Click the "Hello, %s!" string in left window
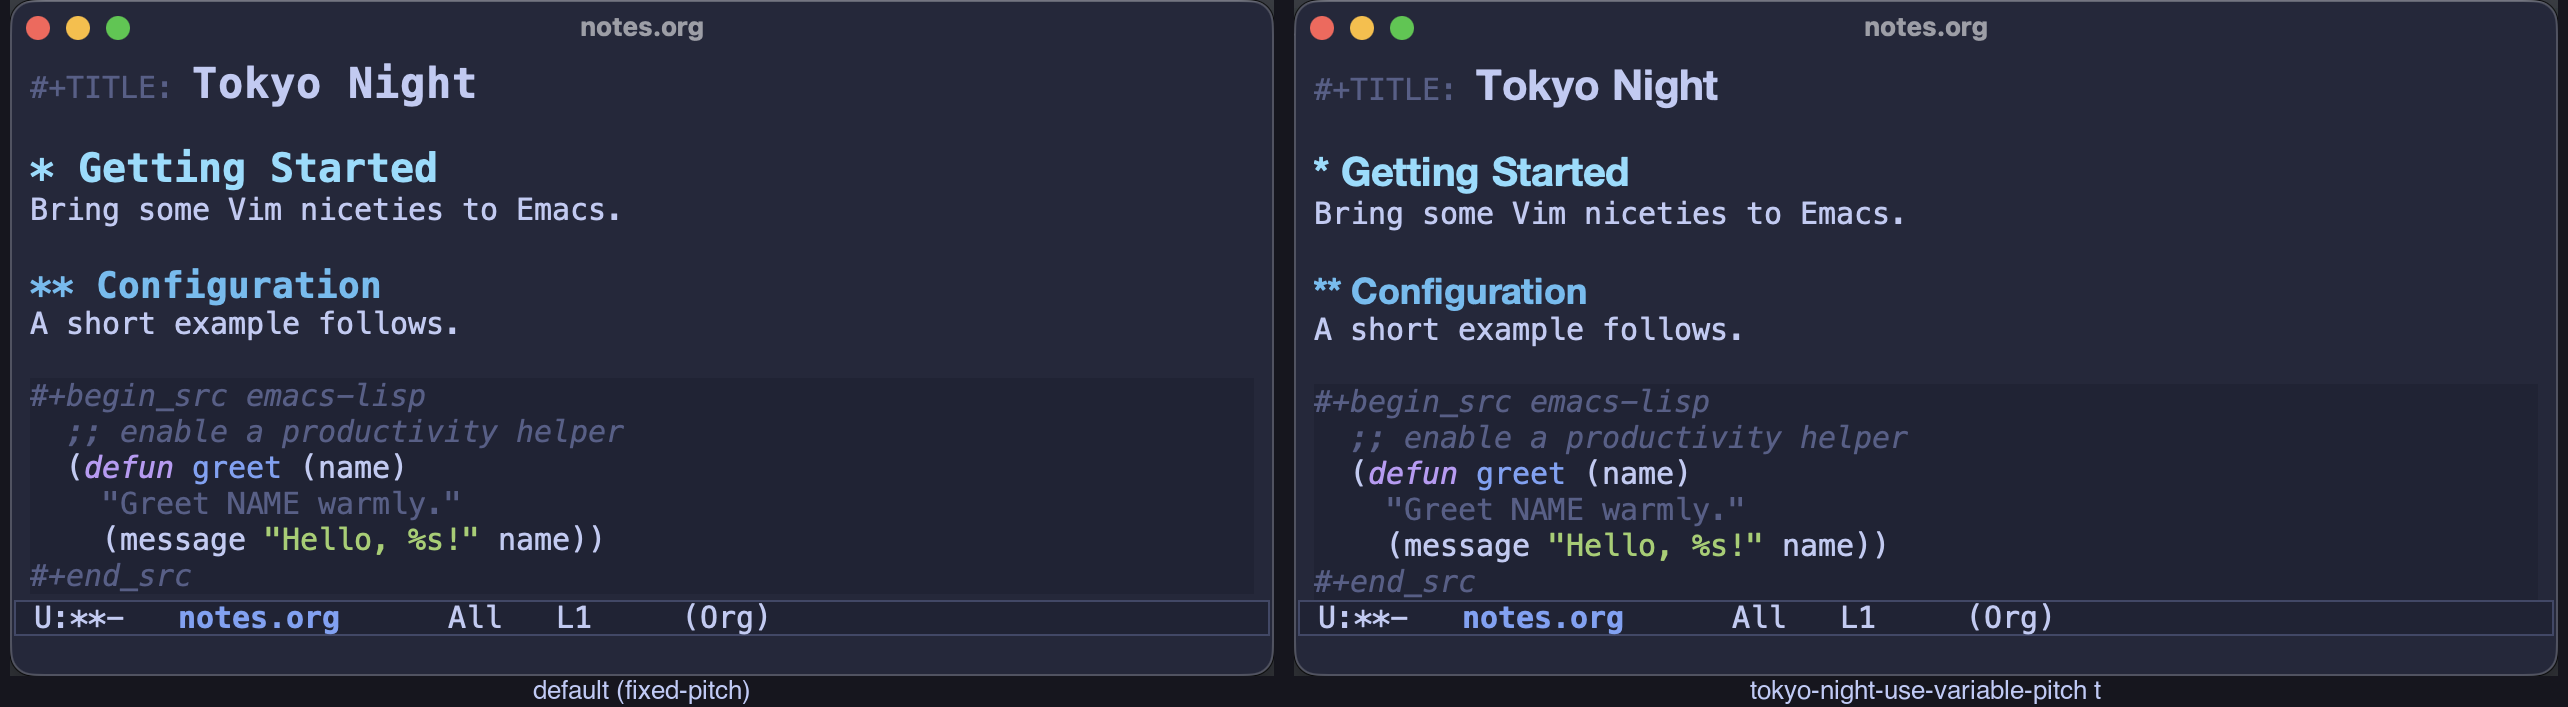 tap(371, 540)
